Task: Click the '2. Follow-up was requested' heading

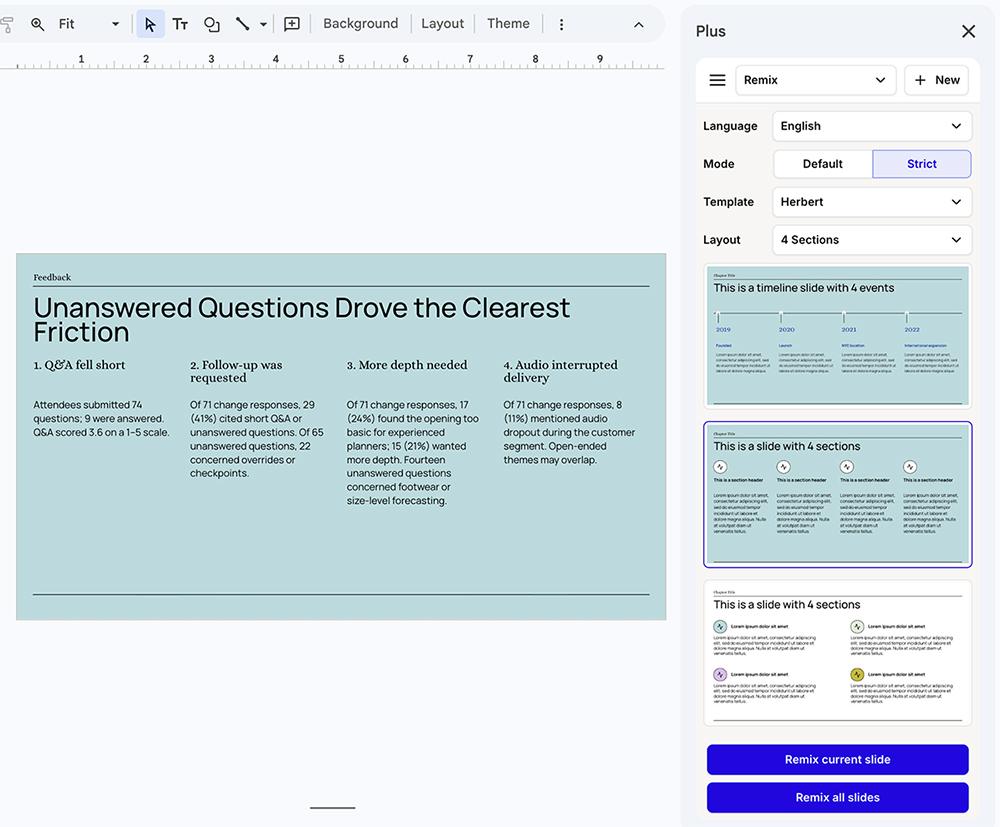Action: [236, 371]
